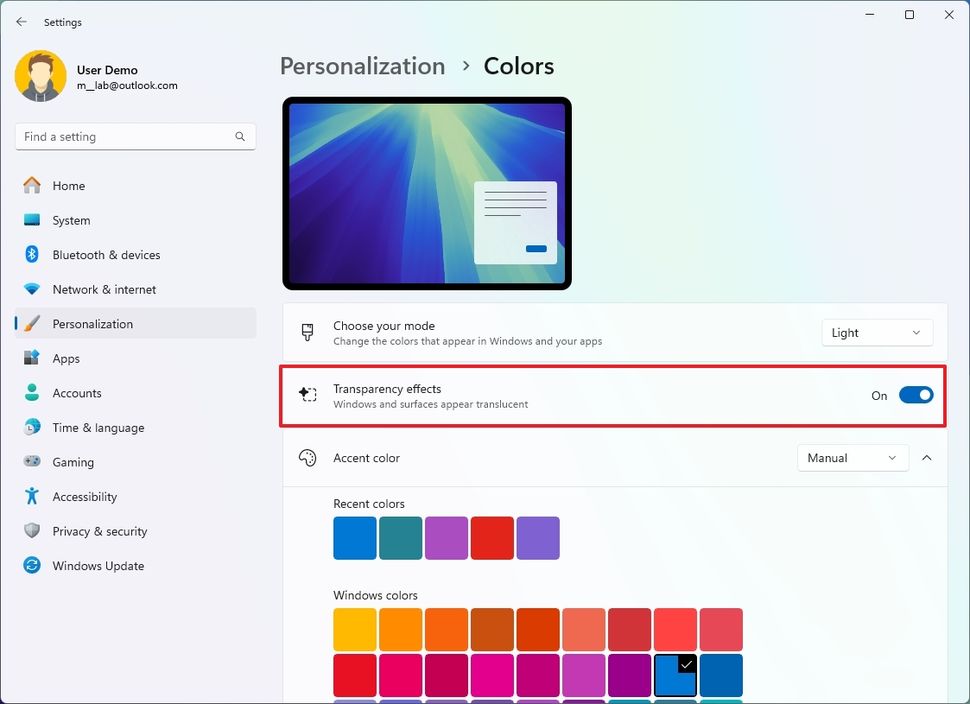
Task: Open the Choose your mode dropdown
Action: tap(876, 332)
